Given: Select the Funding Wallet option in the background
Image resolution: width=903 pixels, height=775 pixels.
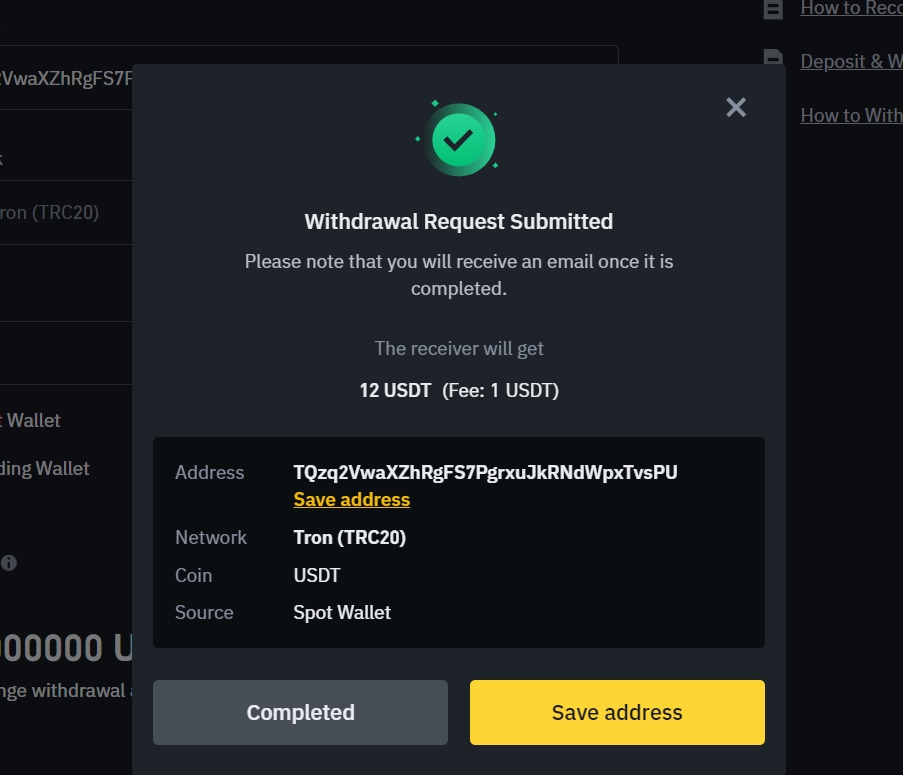Looking at the screenshot, I should [x=45, y=469].
